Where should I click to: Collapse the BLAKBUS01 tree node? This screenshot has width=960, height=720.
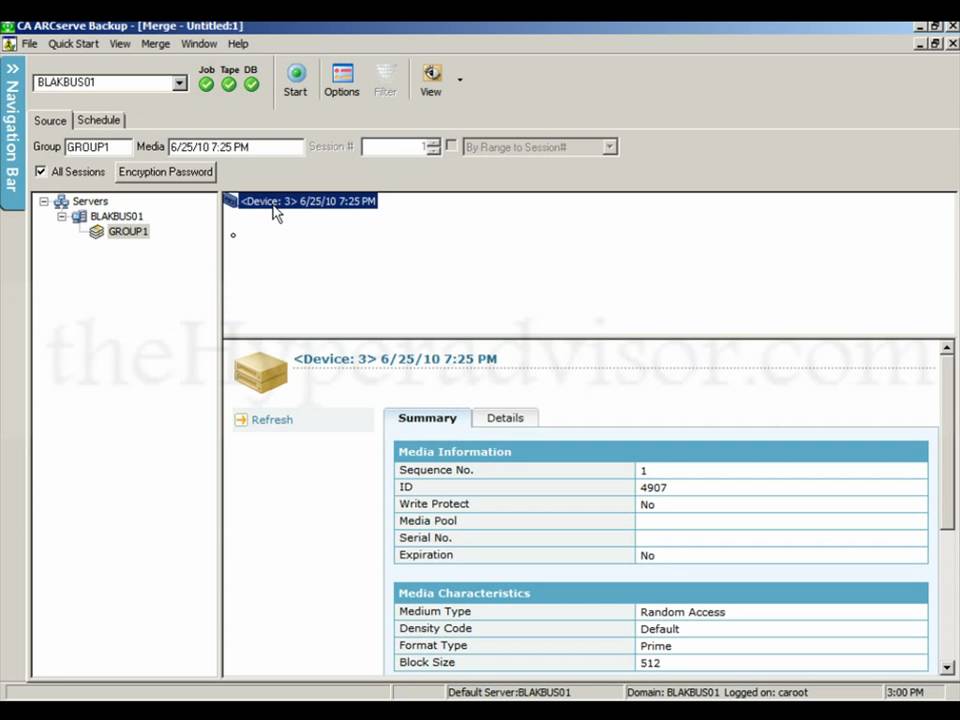(x=62, y=216)
